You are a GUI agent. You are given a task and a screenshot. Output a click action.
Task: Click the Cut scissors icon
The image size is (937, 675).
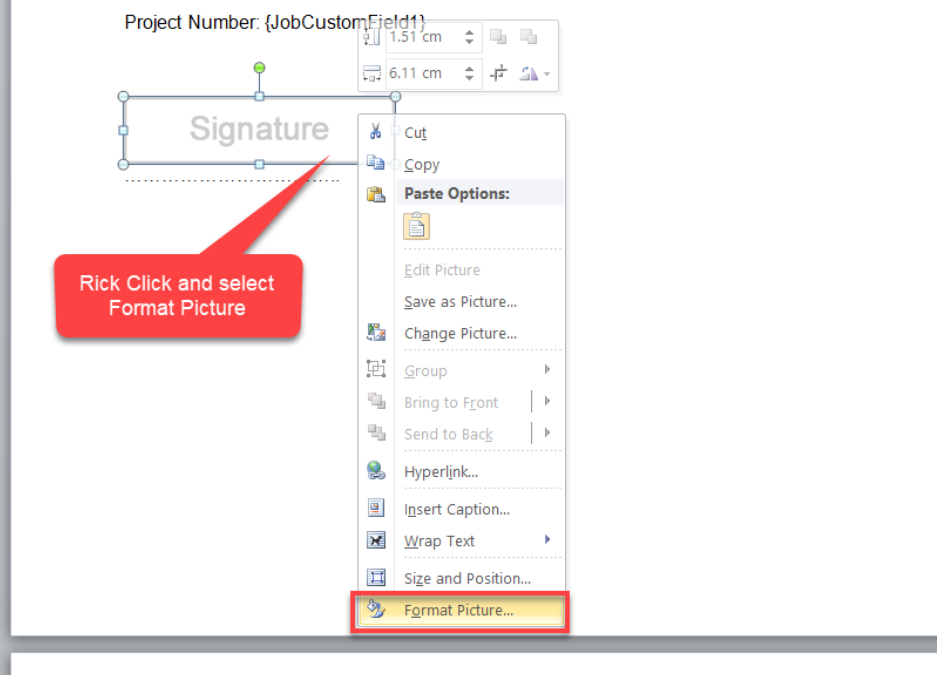[x=376, y=132]
